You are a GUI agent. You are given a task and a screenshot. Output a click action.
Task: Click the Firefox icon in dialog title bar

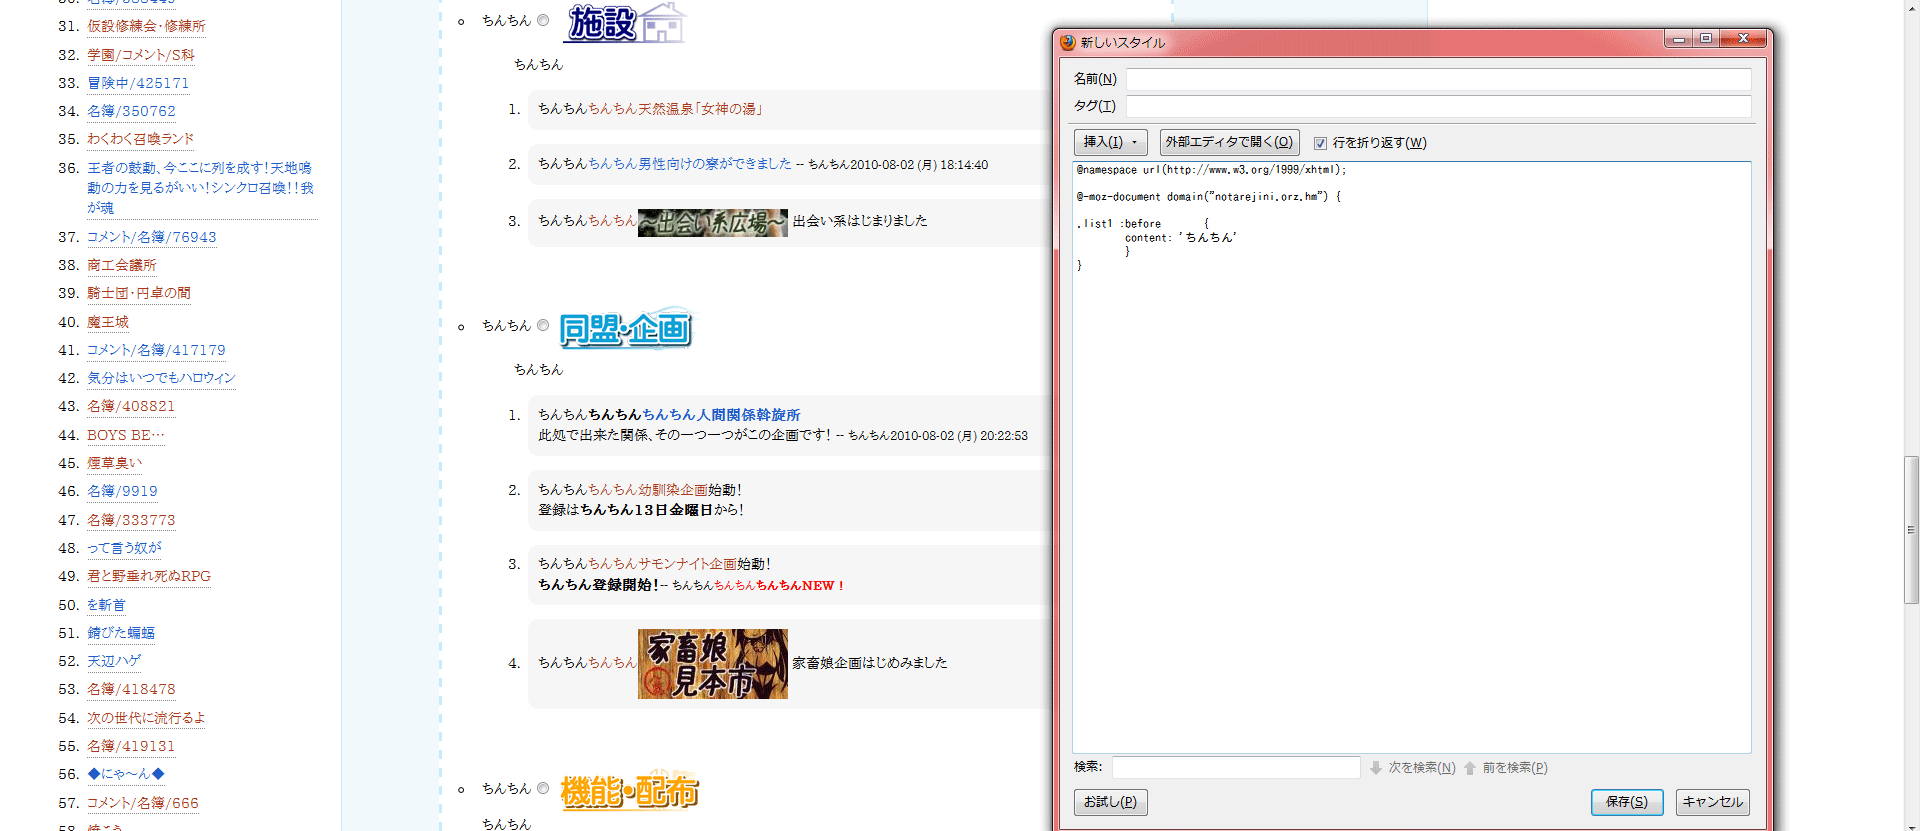click(x=1067, y=42)
